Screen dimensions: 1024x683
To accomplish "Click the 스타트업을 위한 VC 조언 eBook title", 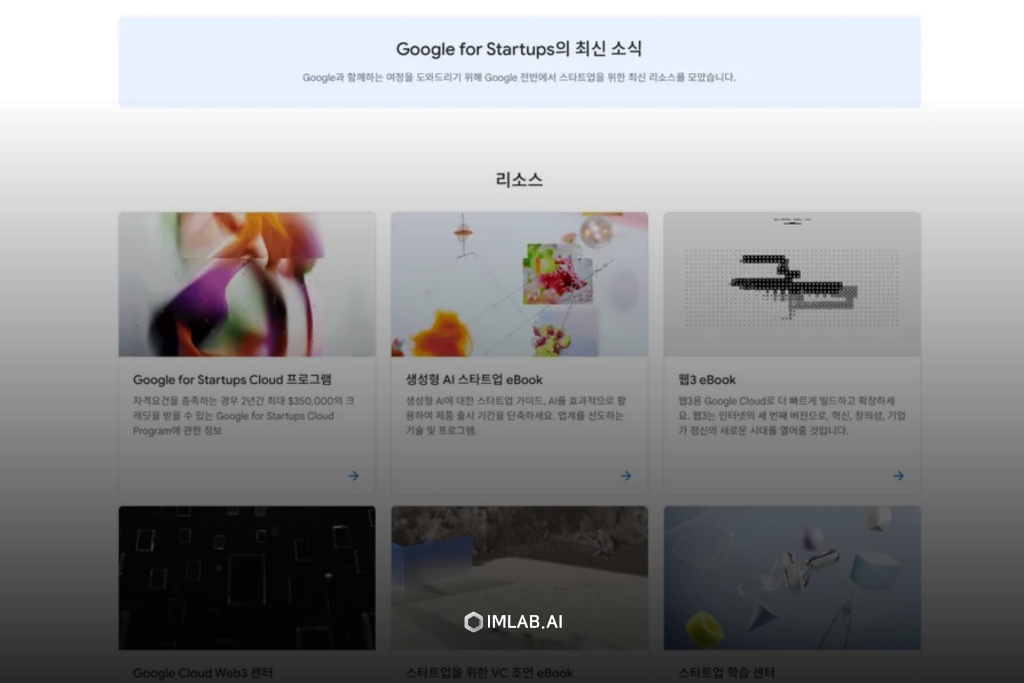I will 489,673.
